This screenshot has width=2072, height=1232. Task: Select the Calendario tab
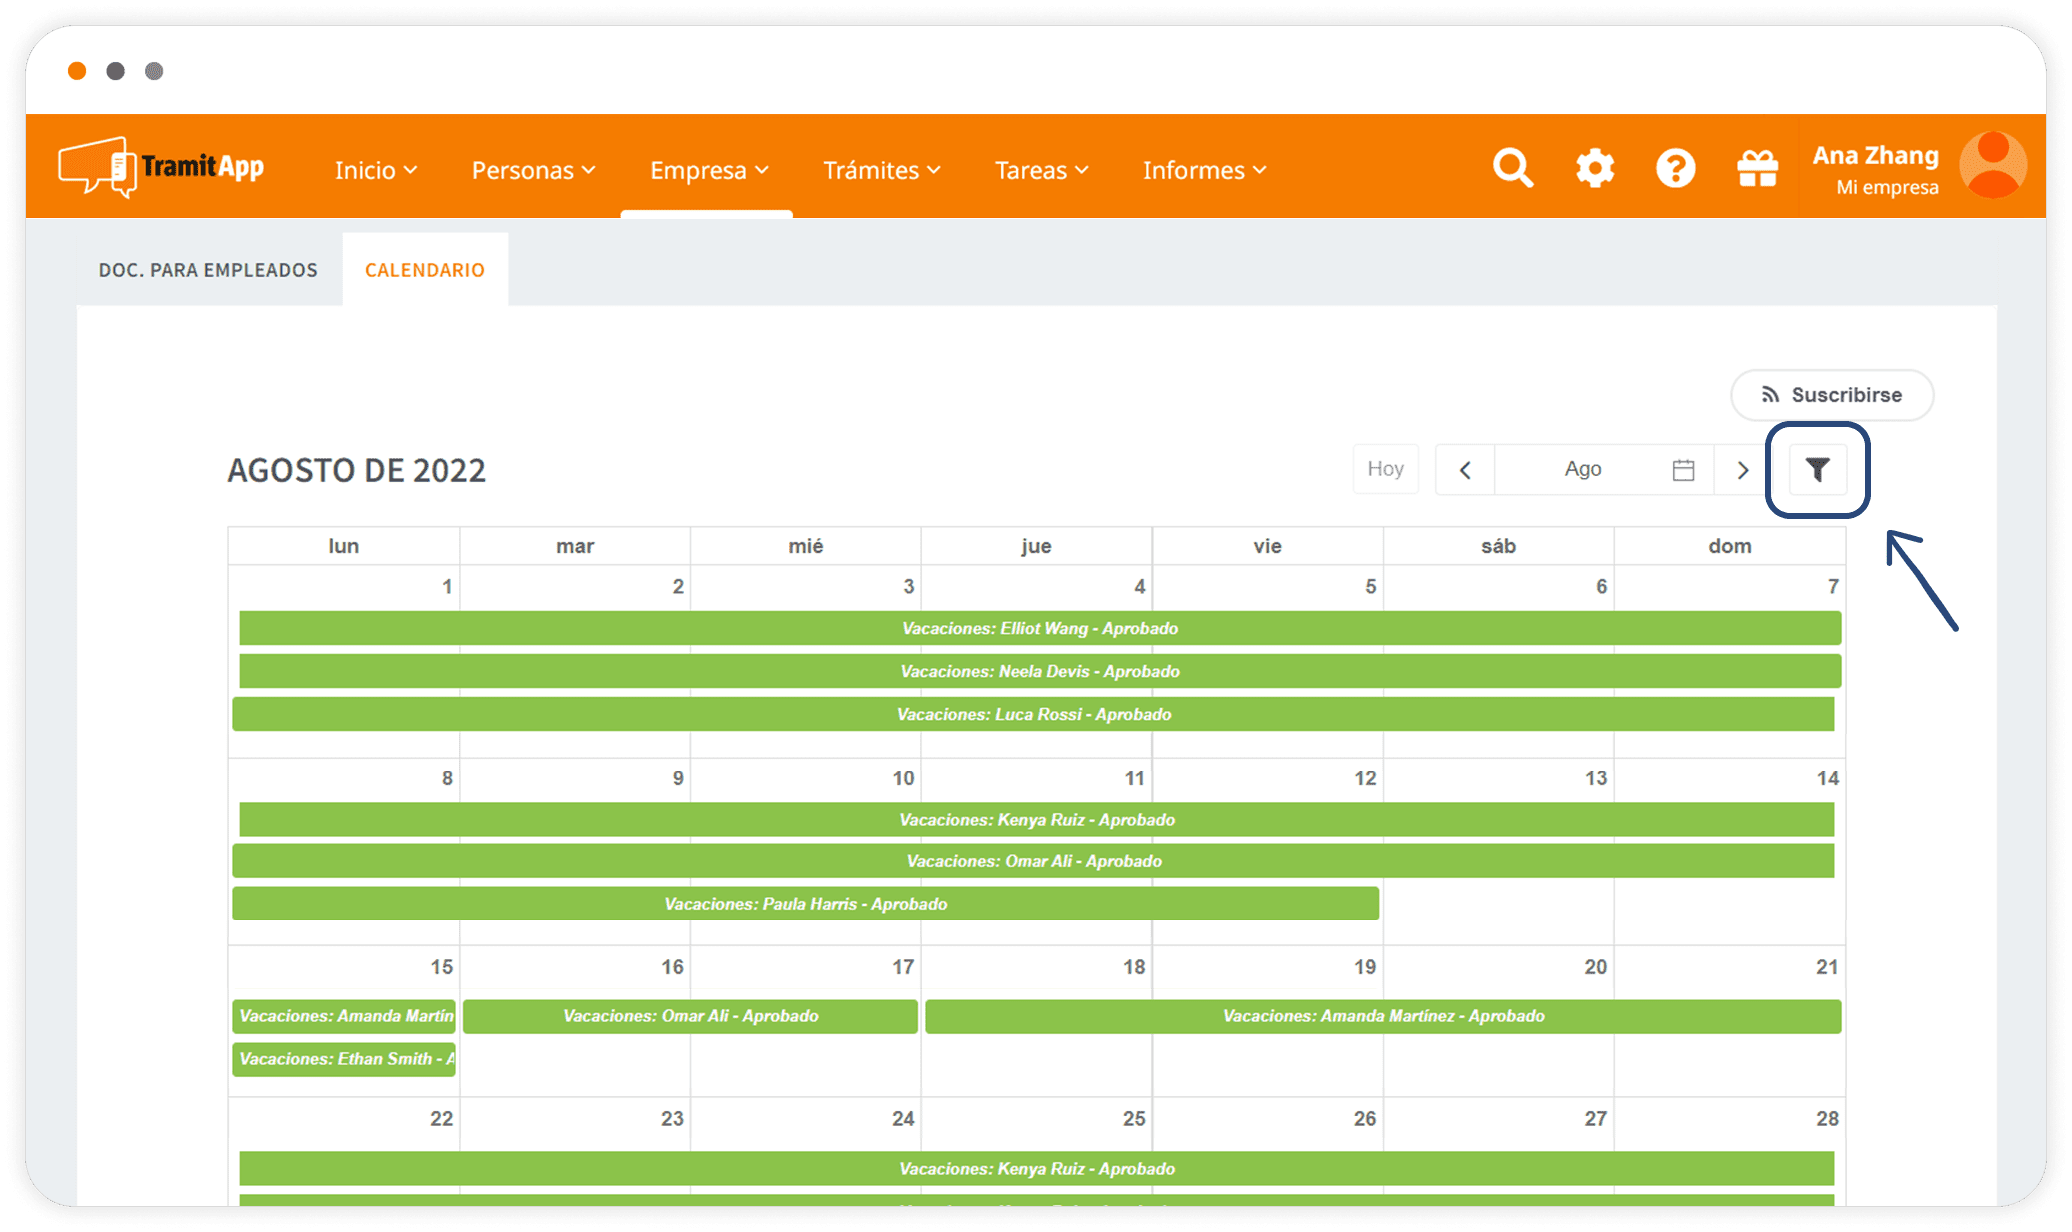coord(424,269)
